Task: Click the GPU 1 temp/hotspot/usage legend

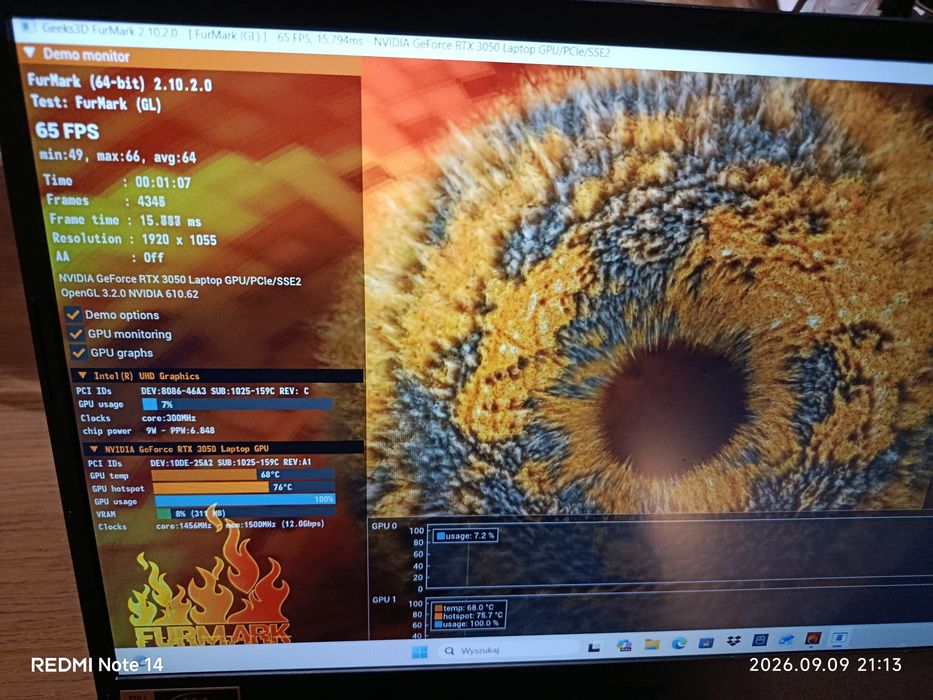Action: (469, 615)
